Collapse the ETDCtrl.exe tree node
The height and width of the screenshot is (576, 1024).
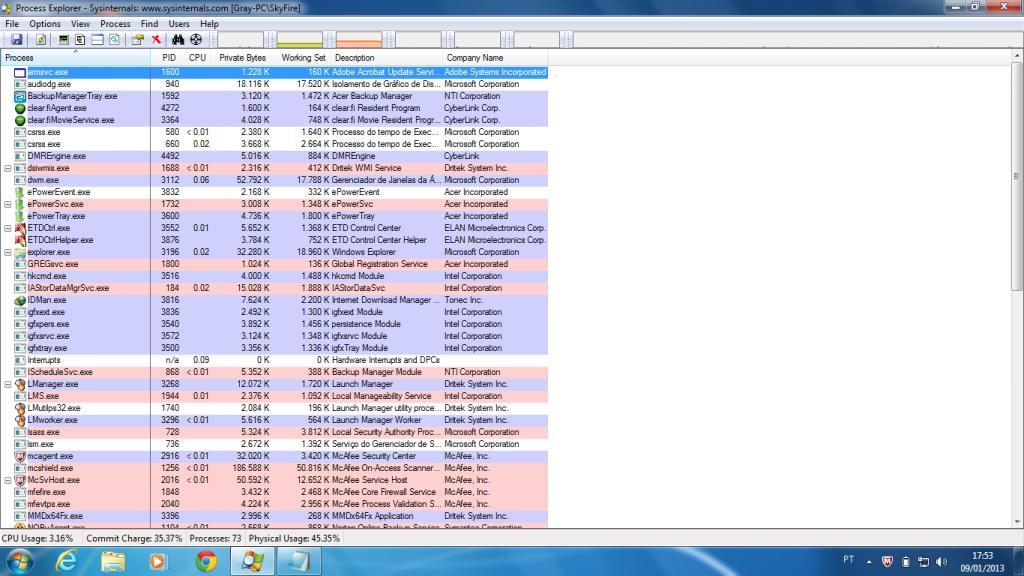point(8,229)
